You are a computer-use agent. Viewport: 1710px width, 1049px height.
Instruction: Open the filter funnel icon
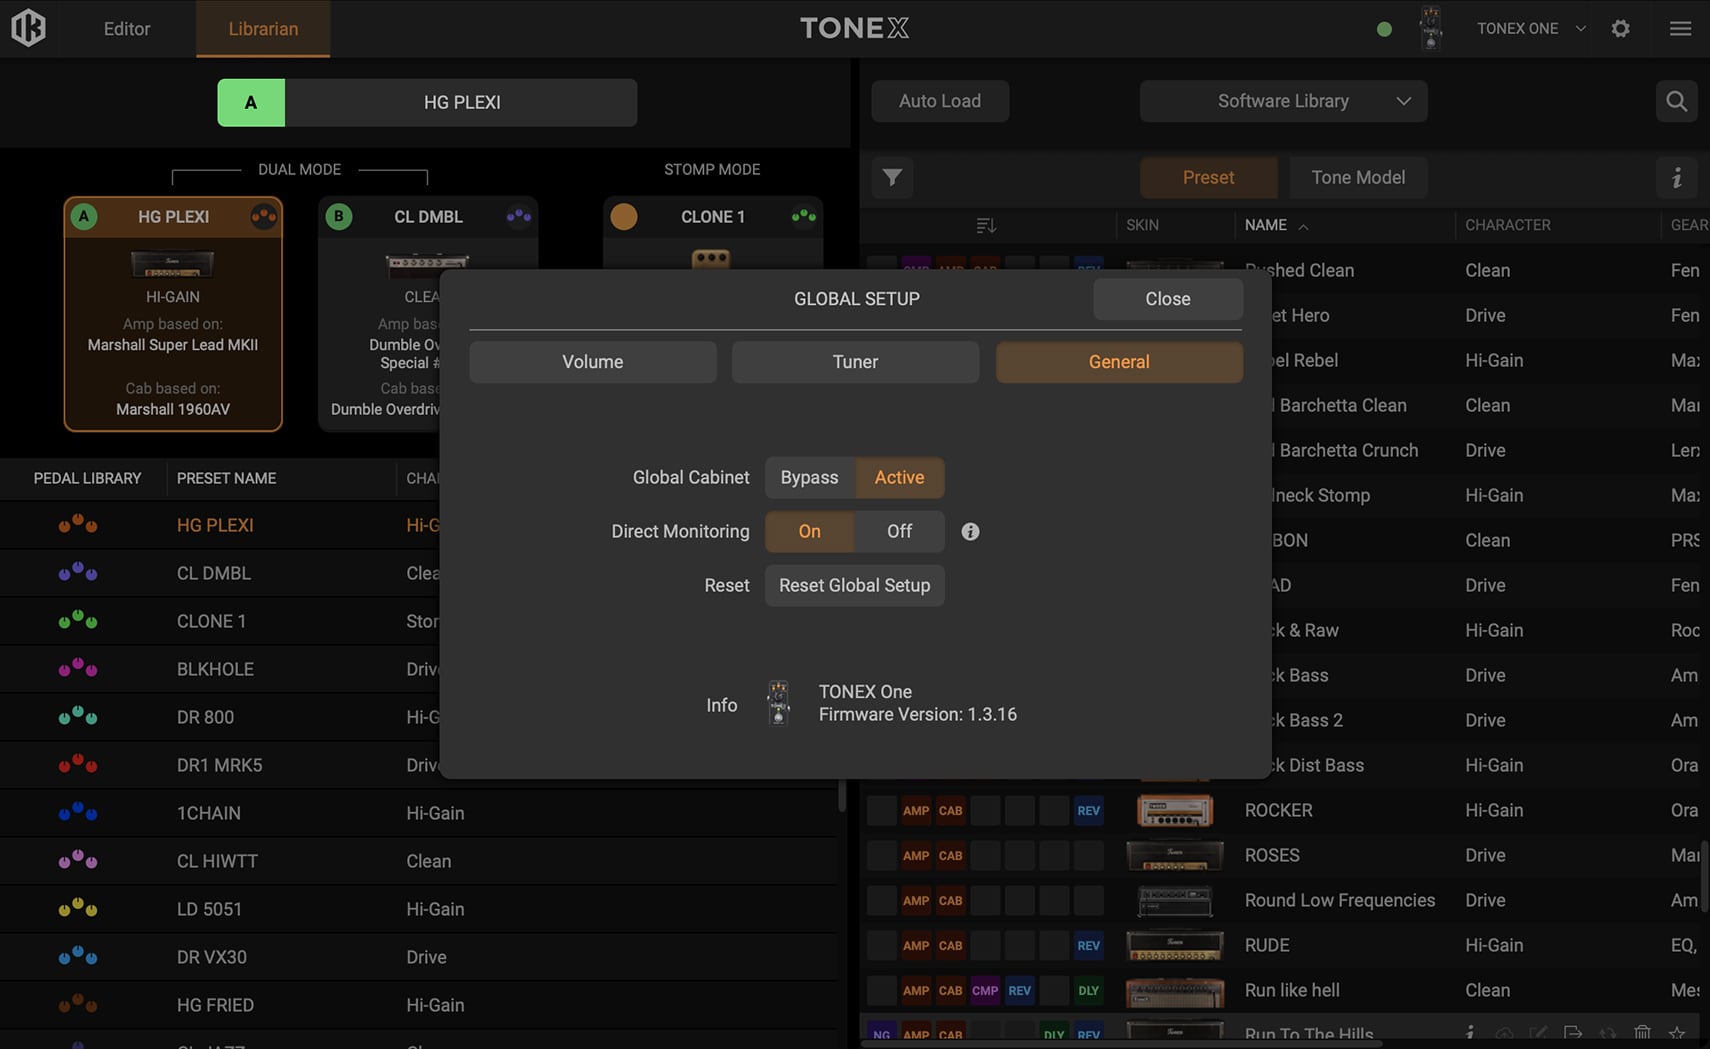[x=892, y=177]
